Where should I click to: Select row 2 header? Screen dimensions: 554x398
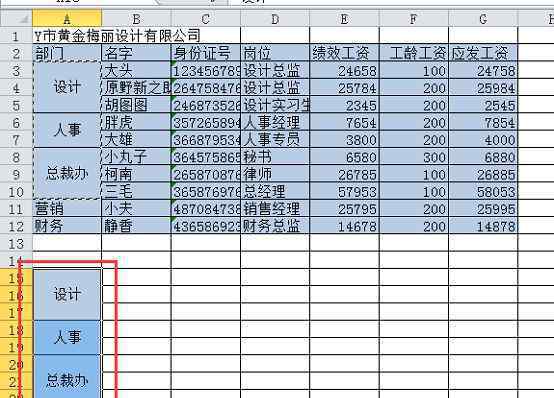[16, 53]
